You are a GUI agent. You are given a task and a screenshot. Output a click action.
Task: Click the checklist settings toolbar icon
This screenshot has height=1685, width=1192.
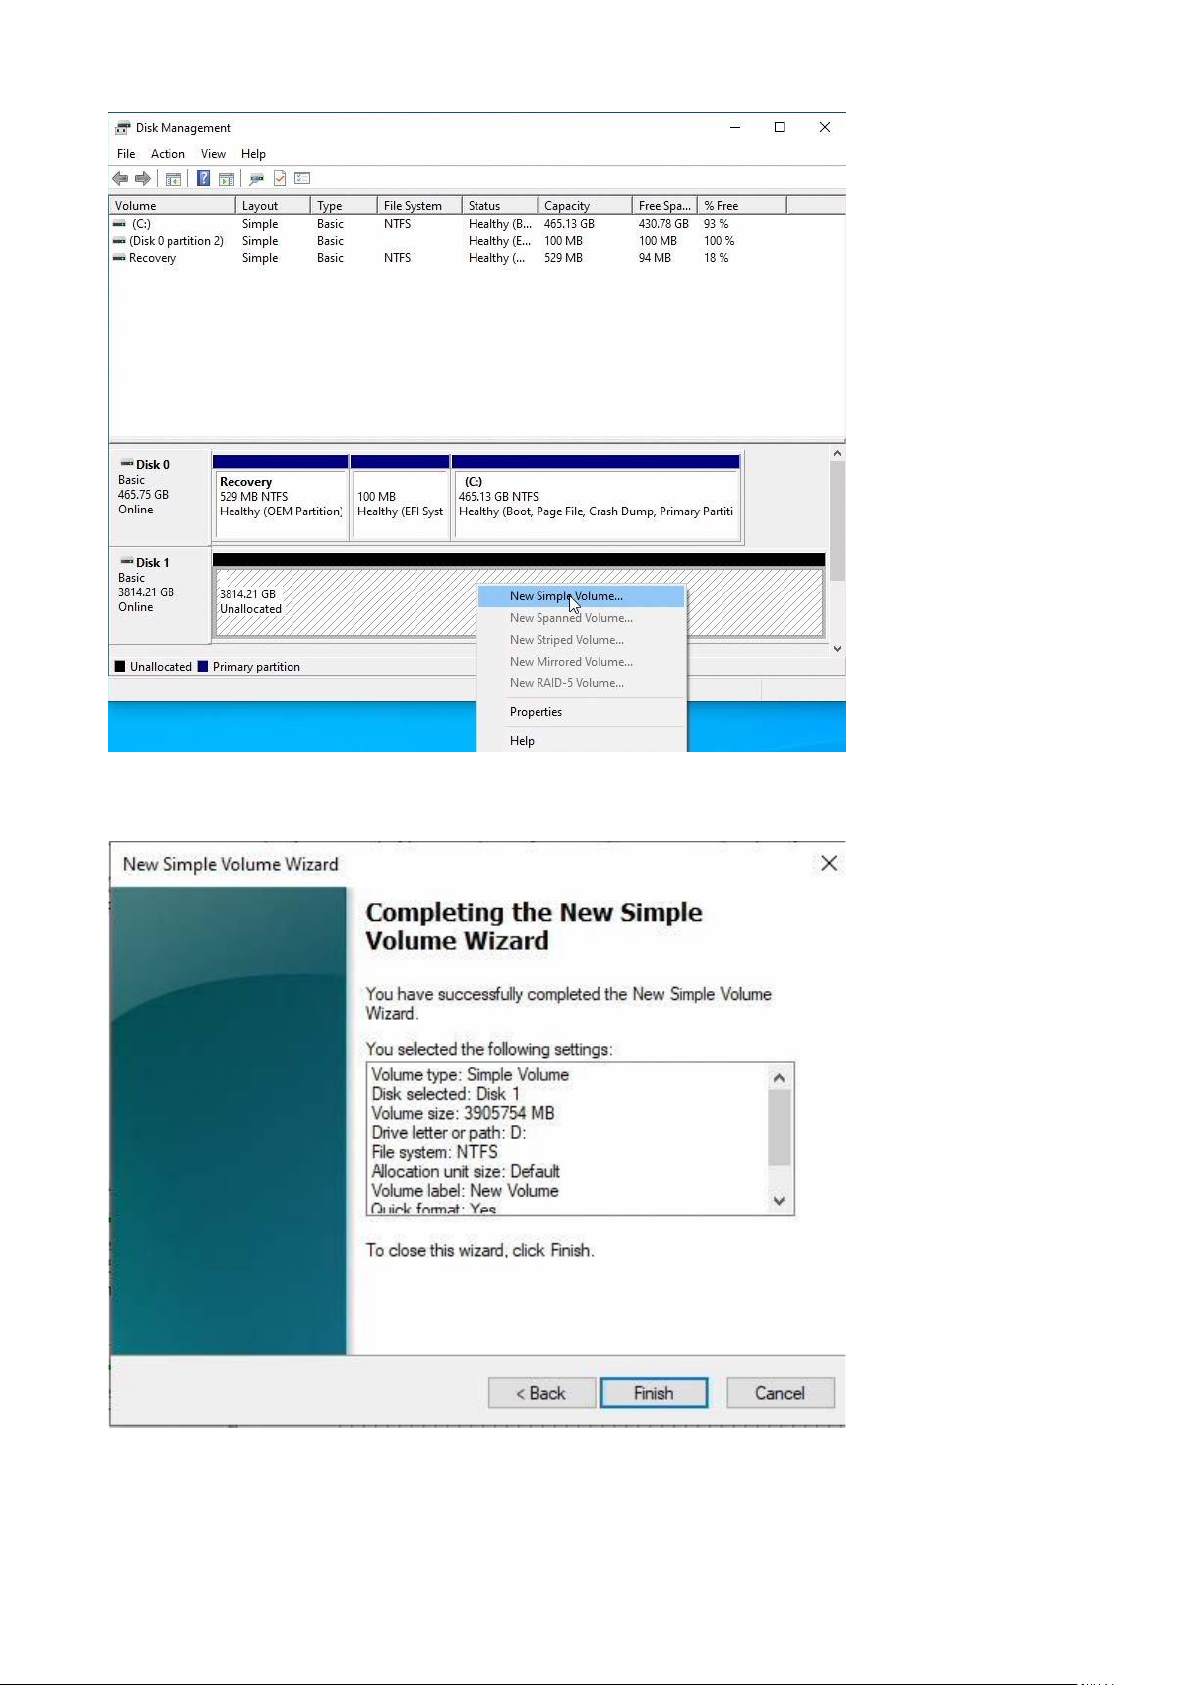pos(302,179)
